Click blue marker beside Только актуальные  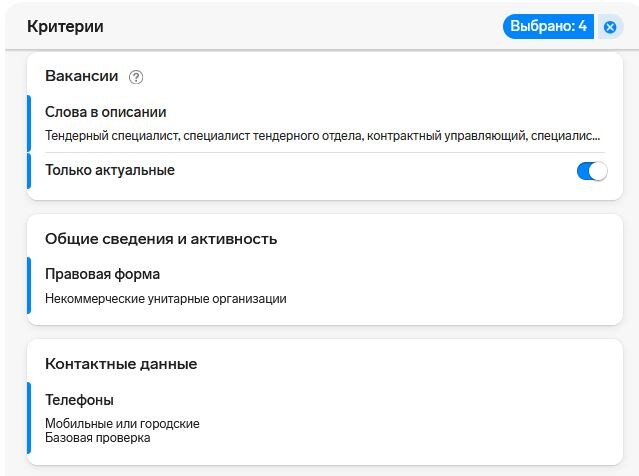(x=29, y=171)
